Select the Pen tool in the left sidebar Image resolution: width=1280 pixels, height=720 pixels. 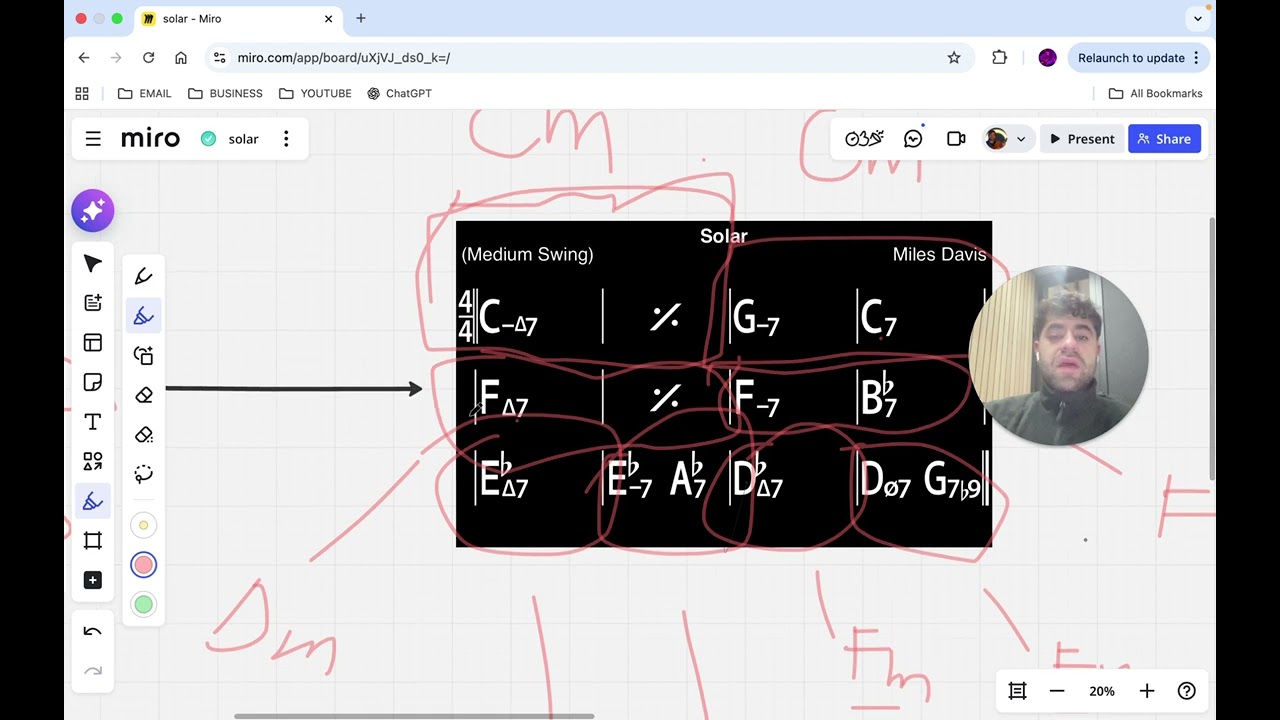(93, 501)
